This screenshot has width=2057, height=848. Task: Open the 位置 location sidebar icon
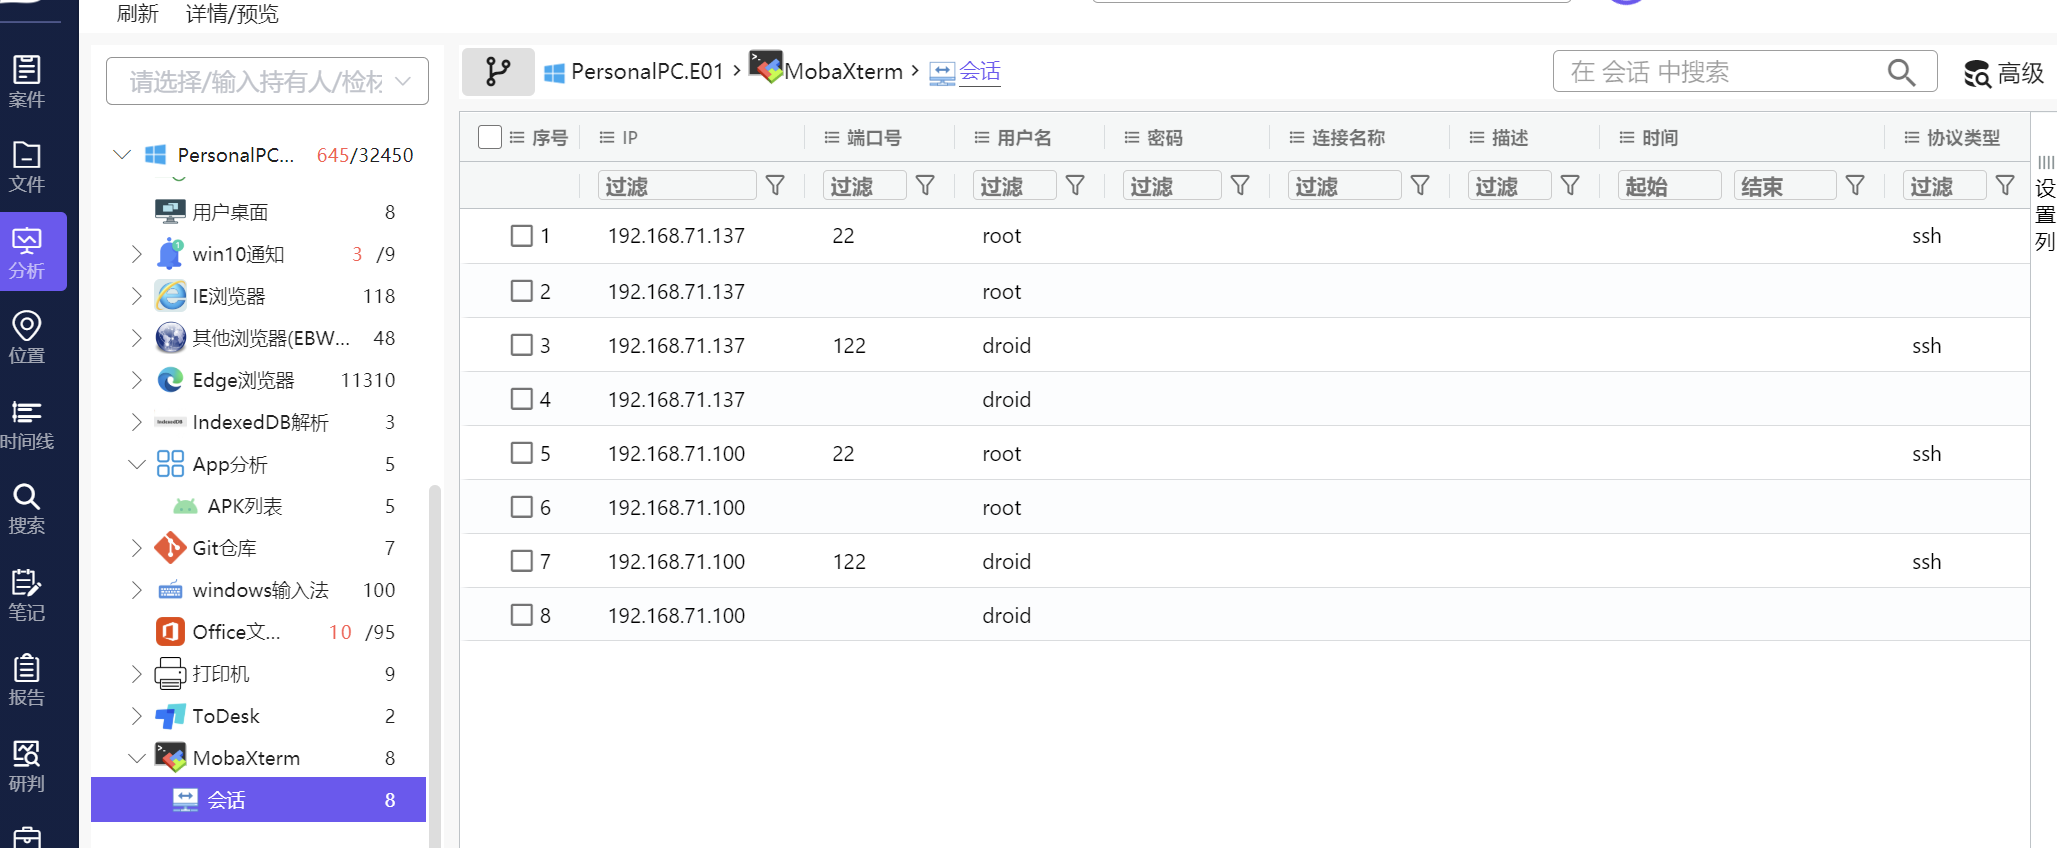tap(27, 337)
